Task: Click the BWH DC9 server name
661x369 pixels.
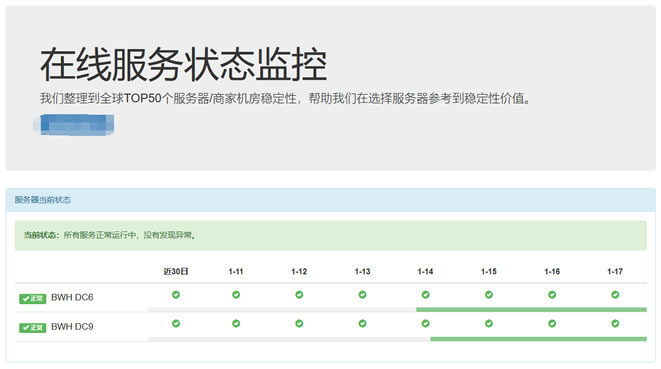Action: coord(72,327)
